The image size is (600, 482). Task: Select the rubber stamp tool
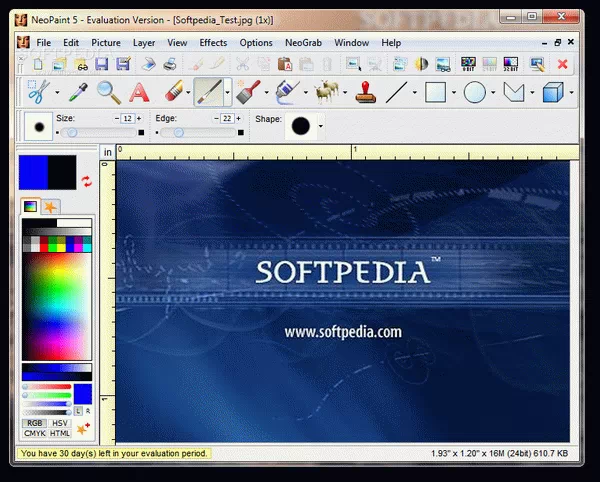pos(365,92)
